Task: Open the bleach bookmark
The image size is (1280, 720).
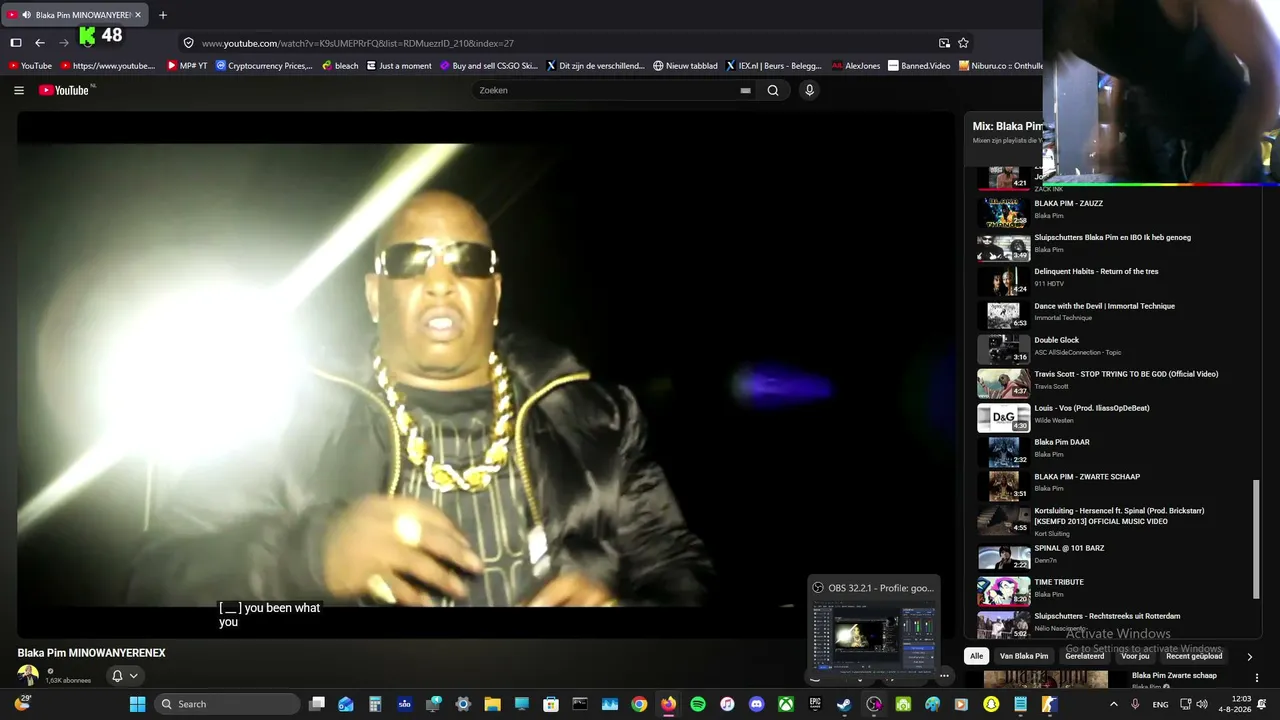Action: (x=340, y=66)
